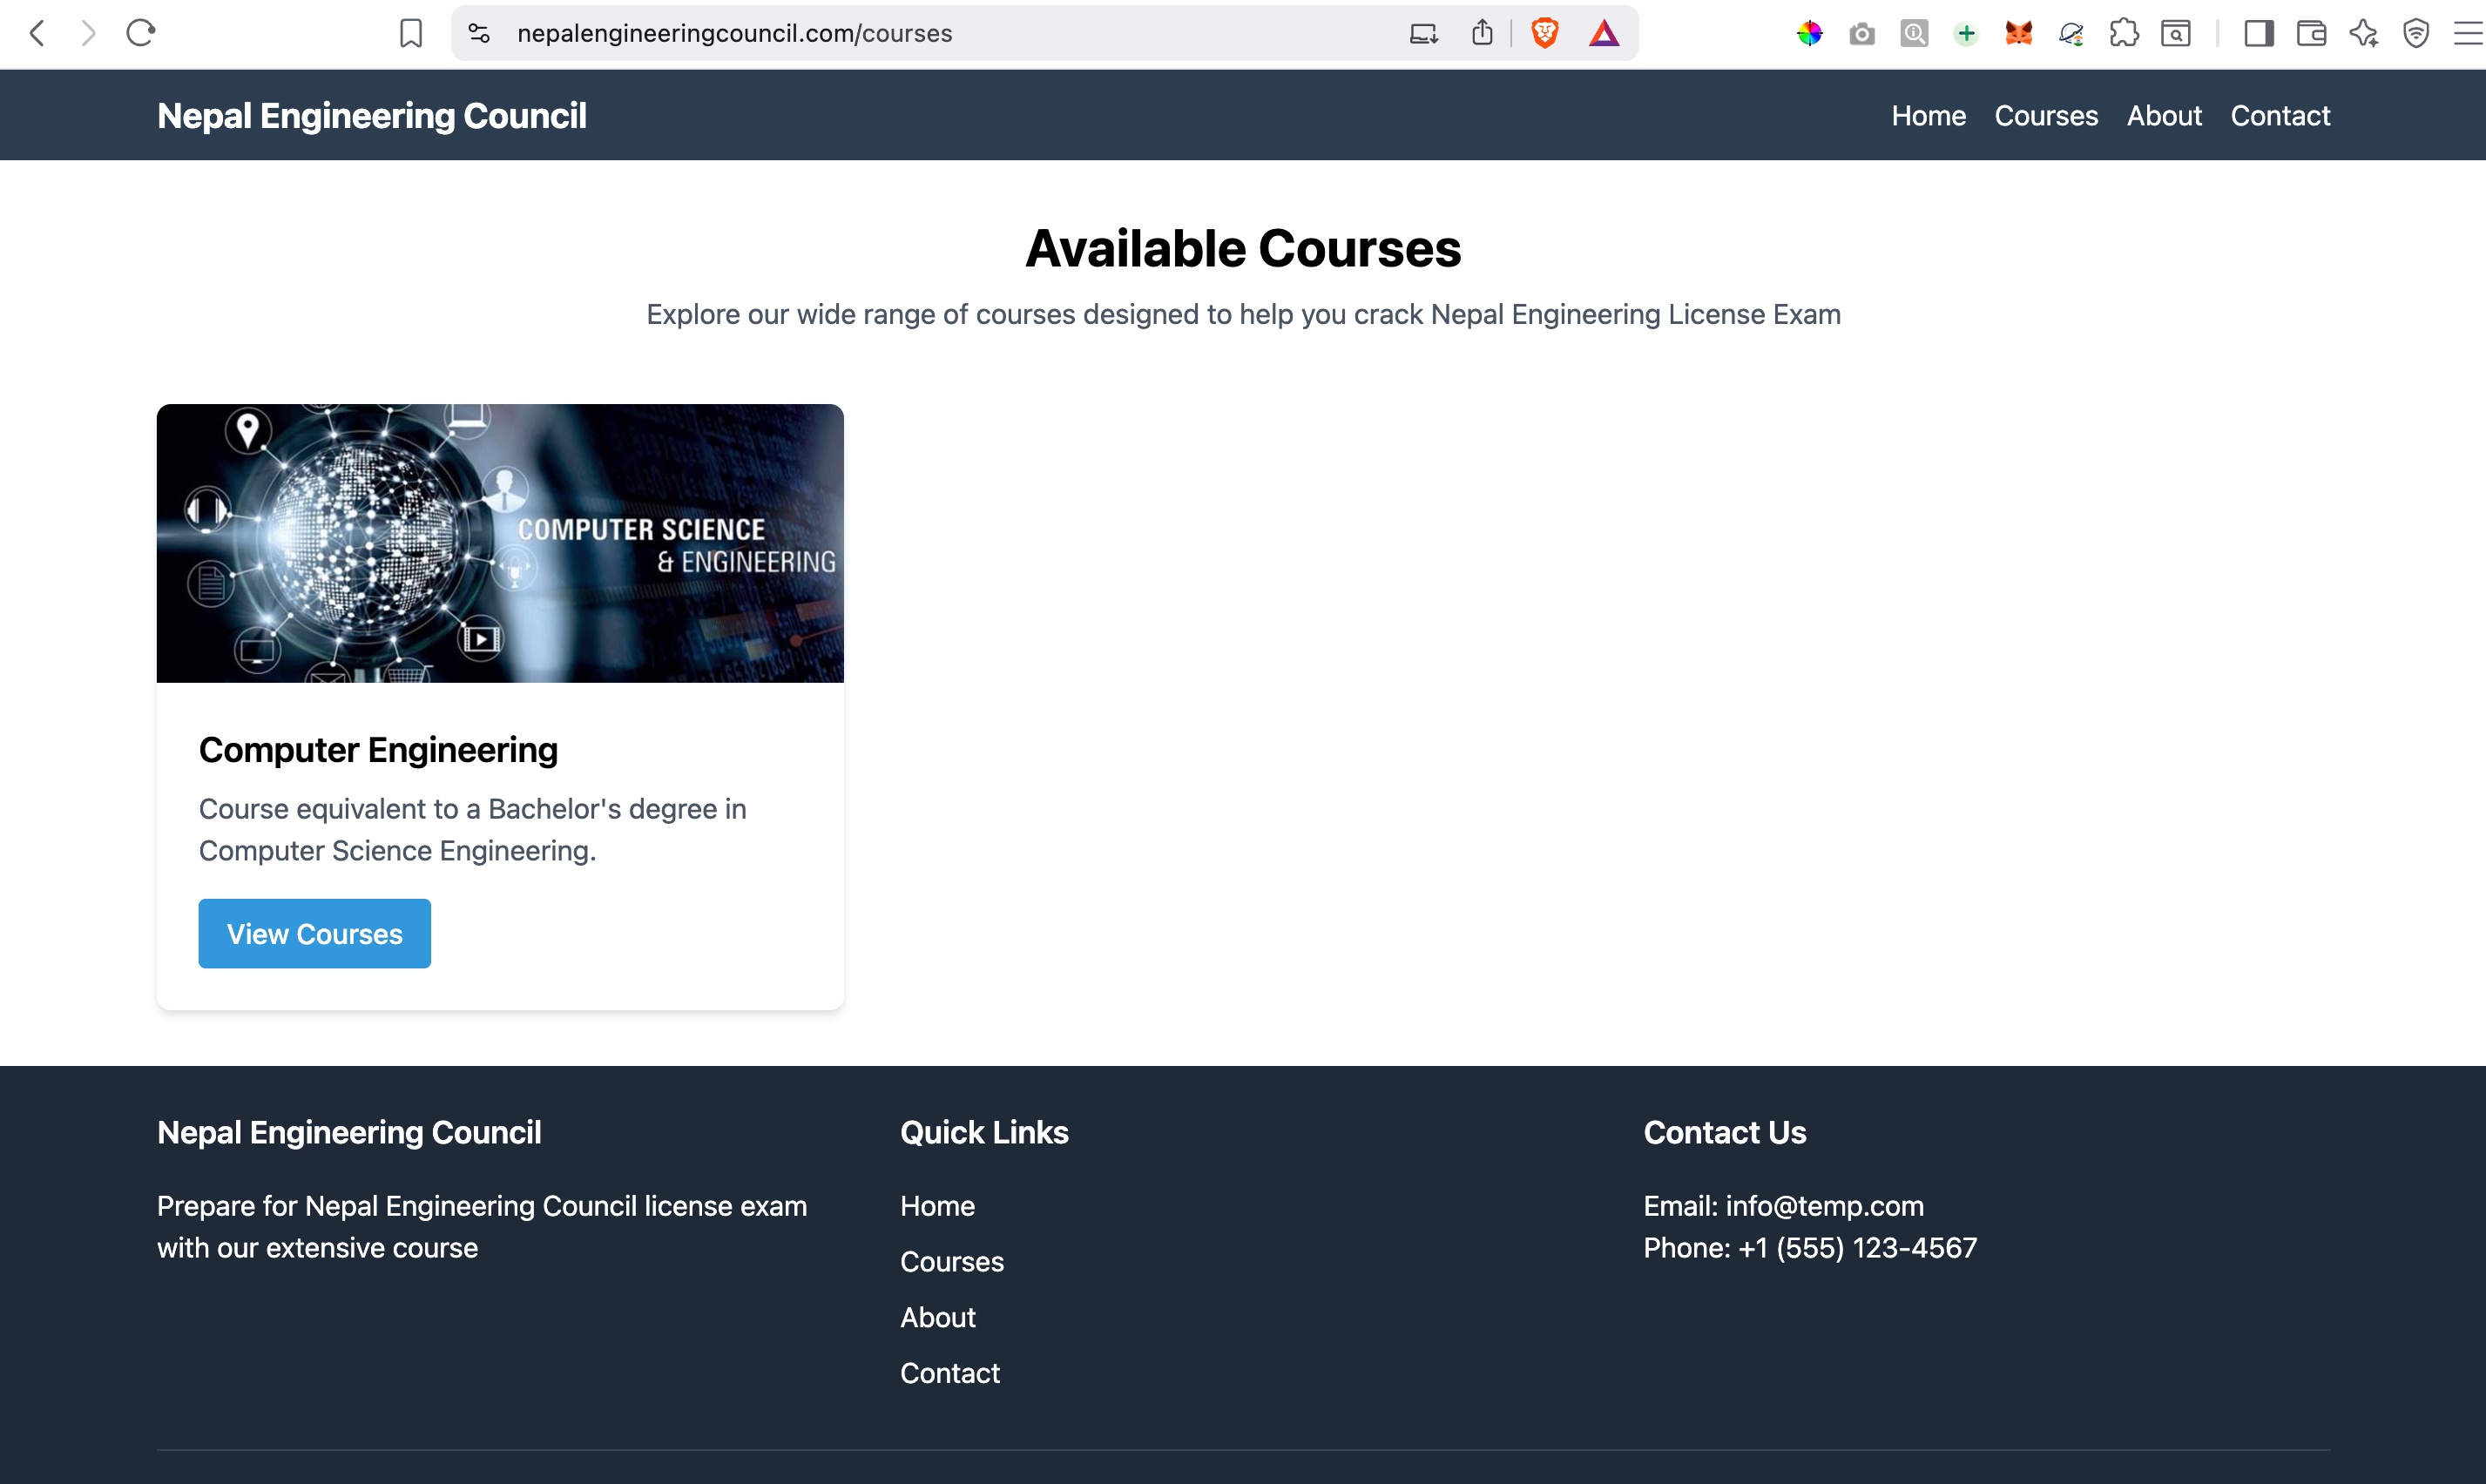Click the Brave Rewards triangle icon
Image resolution: width=2486 pixels, height=1484 pixels.
point(1604,33)
